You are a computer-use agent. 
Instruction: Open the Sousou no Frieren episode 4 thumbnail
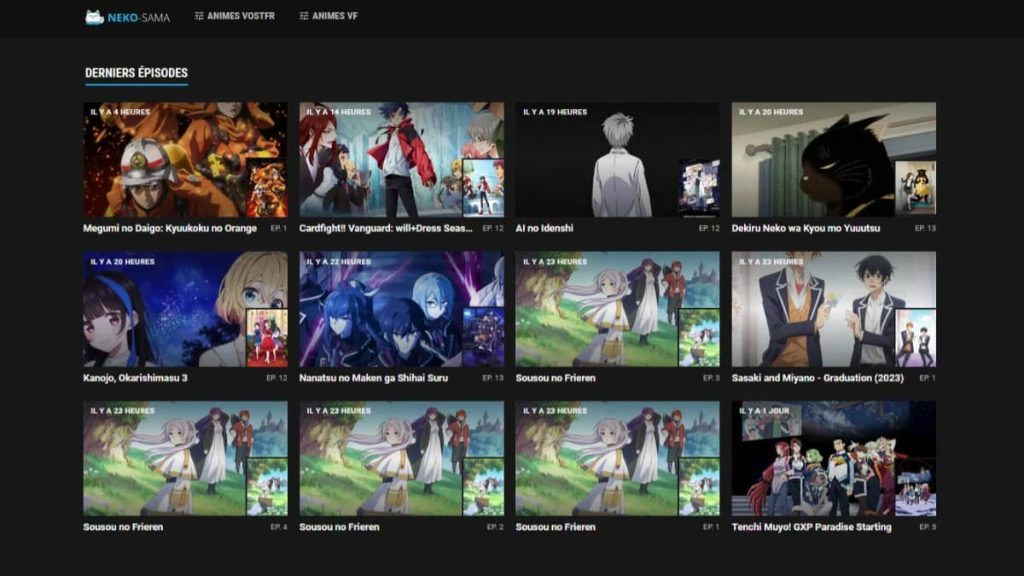coord(185,458)
